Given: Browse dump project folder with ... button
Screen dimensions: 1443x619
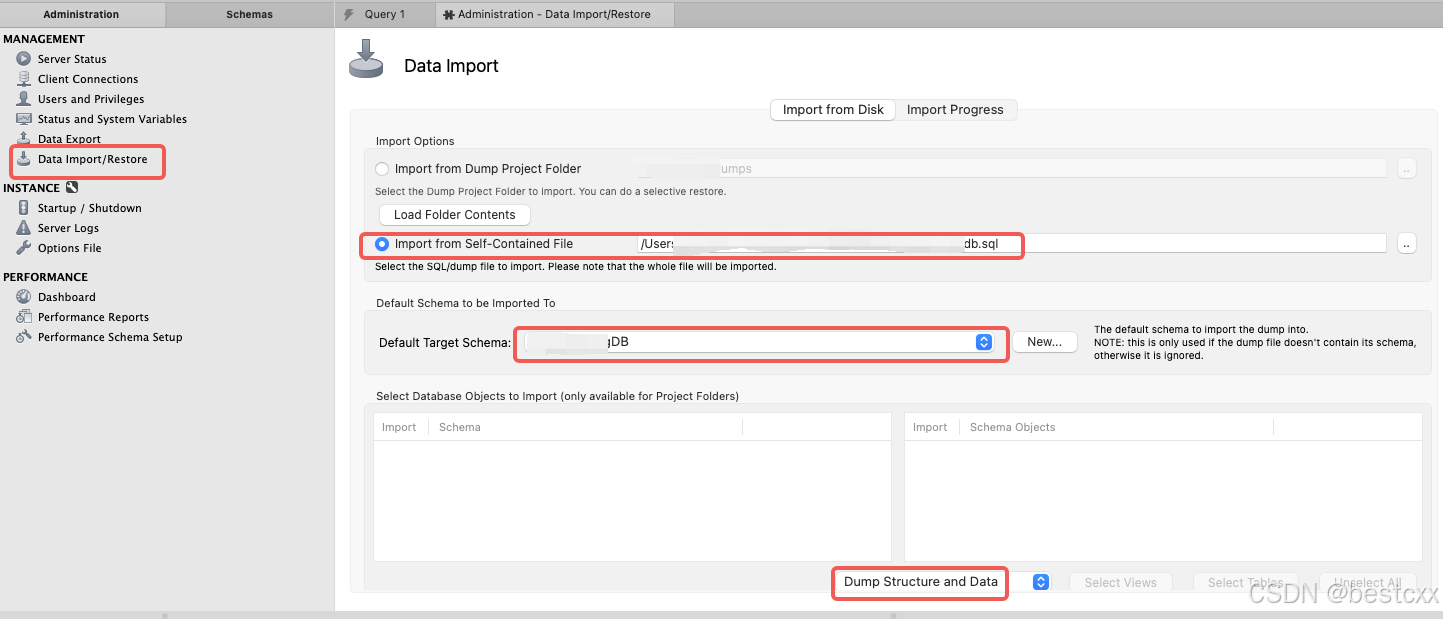Looking at the screenshot, I should point(1407,169).
